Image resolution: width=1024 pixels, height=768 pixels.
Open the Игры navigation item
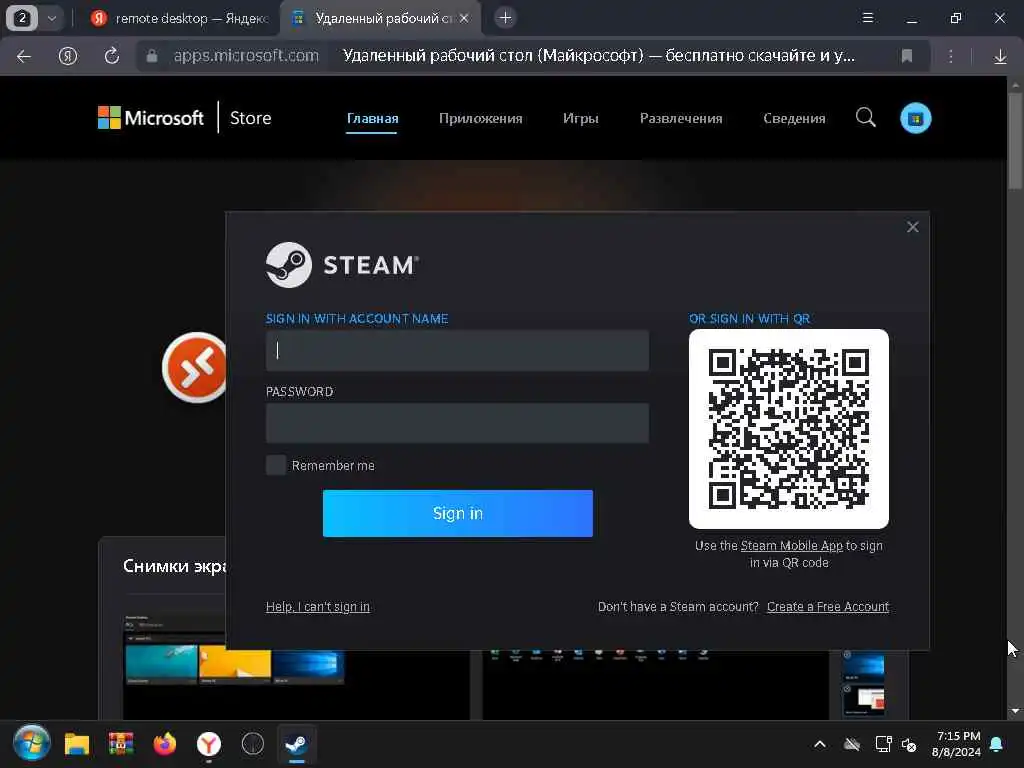click(581, 118)
